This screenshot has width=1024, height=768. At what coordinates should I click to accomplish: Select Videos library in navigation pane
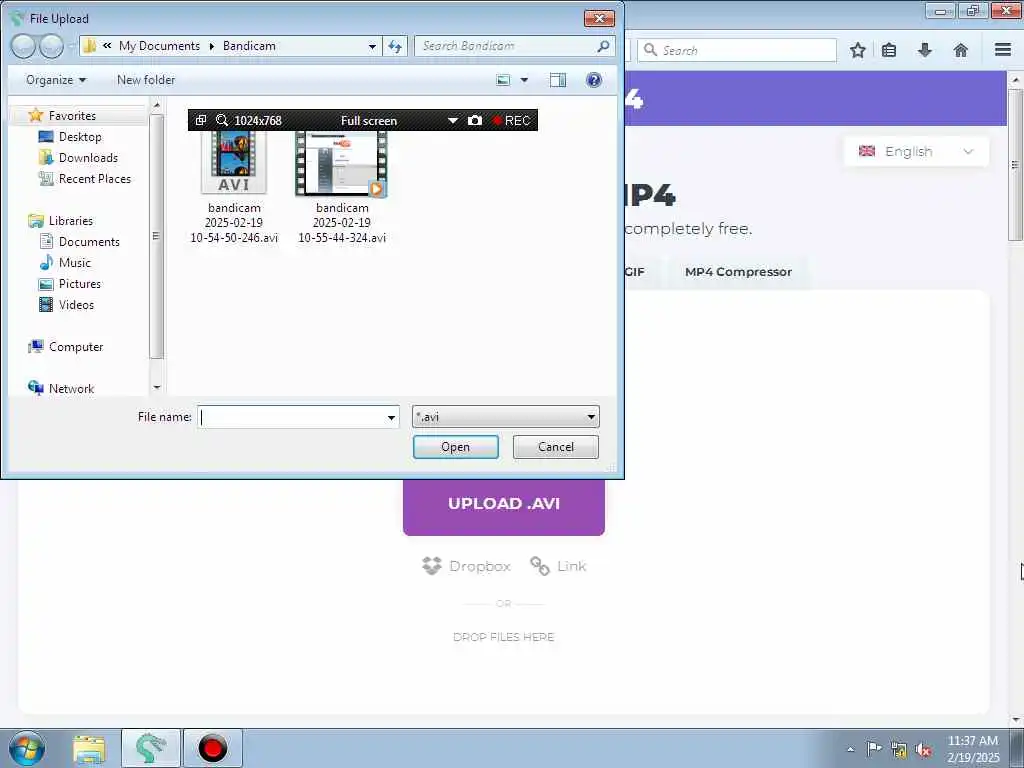click(76, 304)
